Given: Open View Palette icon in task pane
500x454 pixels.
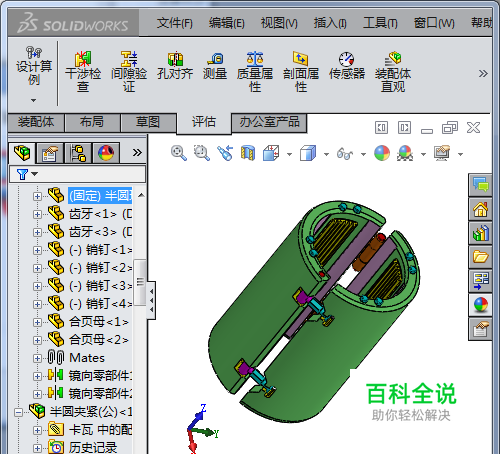Looking at the screenshot, I should pos(480,281).
